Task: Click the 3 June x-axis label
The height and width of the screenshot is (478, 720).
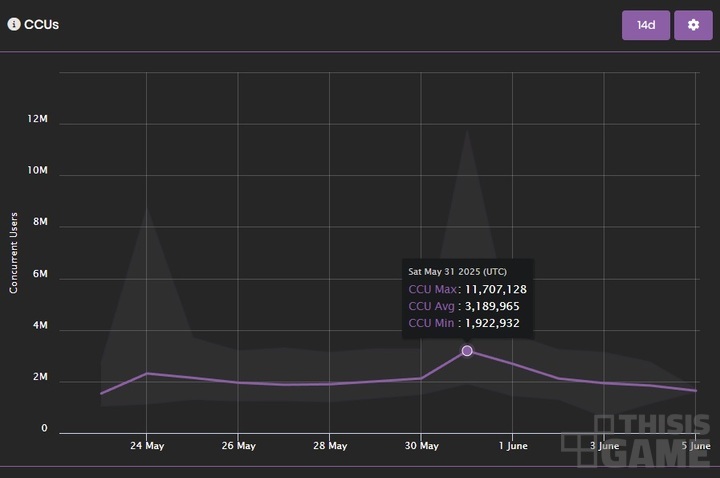Action: click(604, 446)
